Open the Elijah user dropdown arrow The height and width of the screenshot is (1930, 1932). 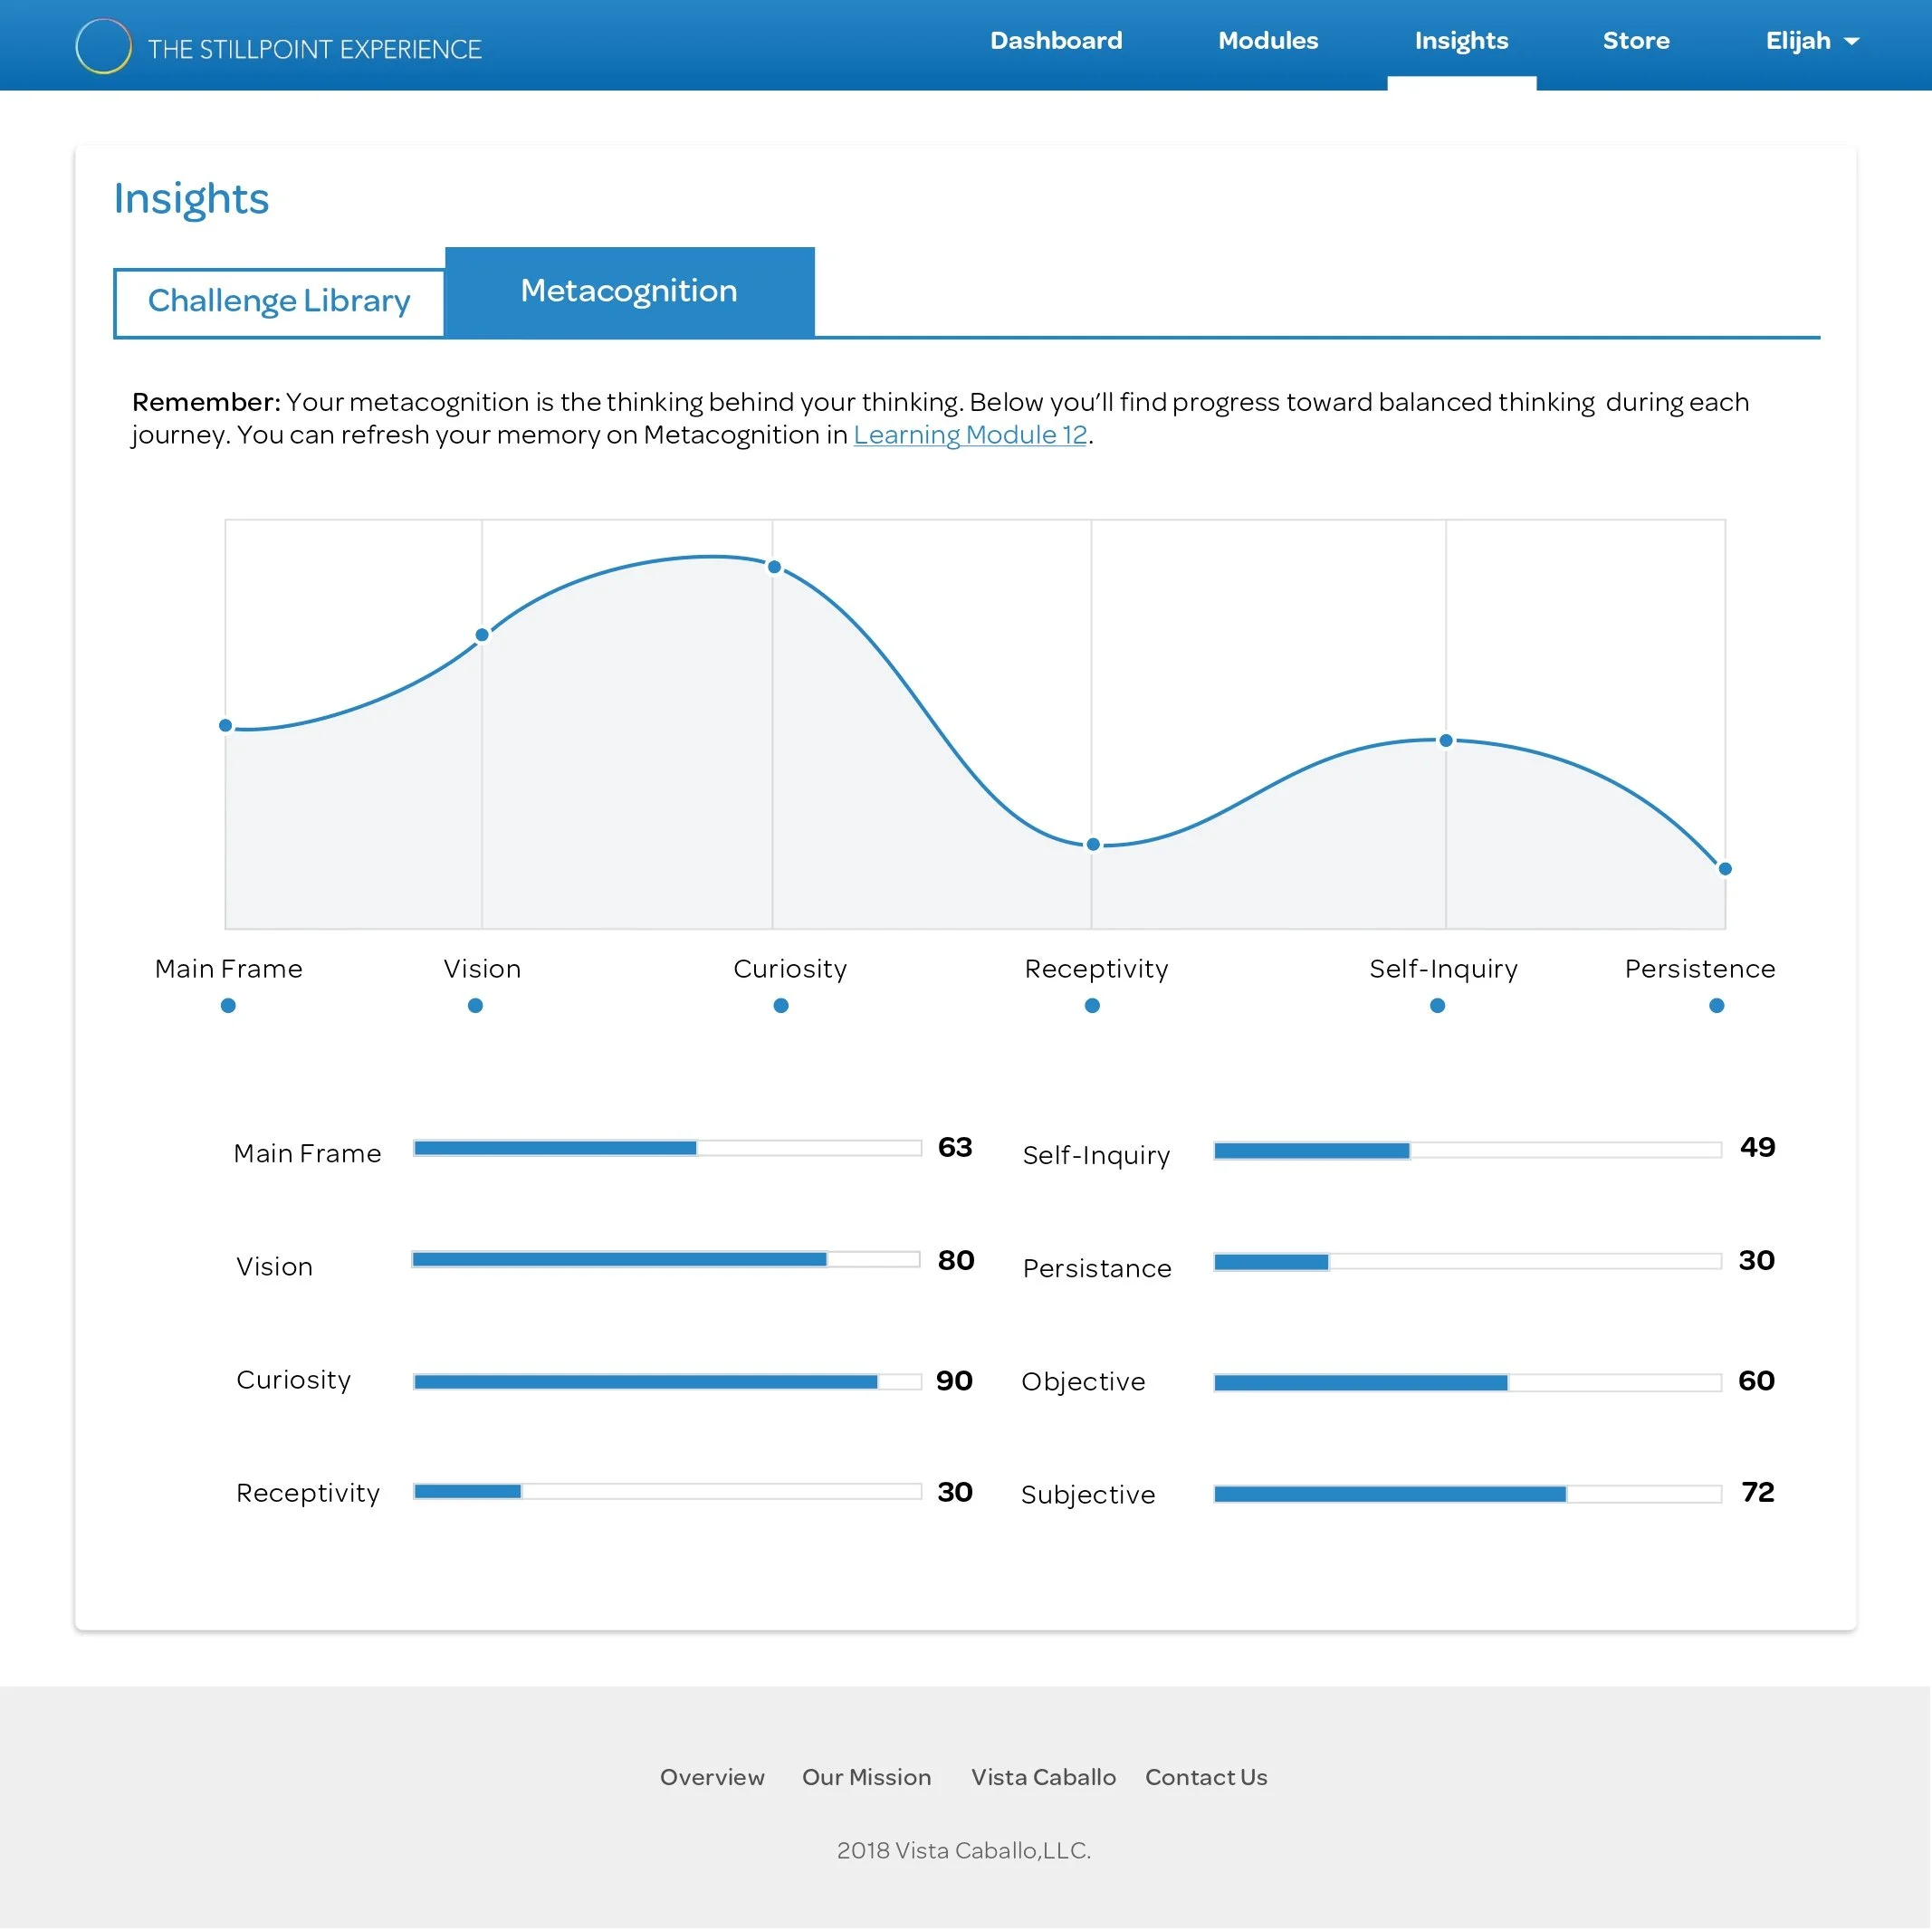point(1851,42)
